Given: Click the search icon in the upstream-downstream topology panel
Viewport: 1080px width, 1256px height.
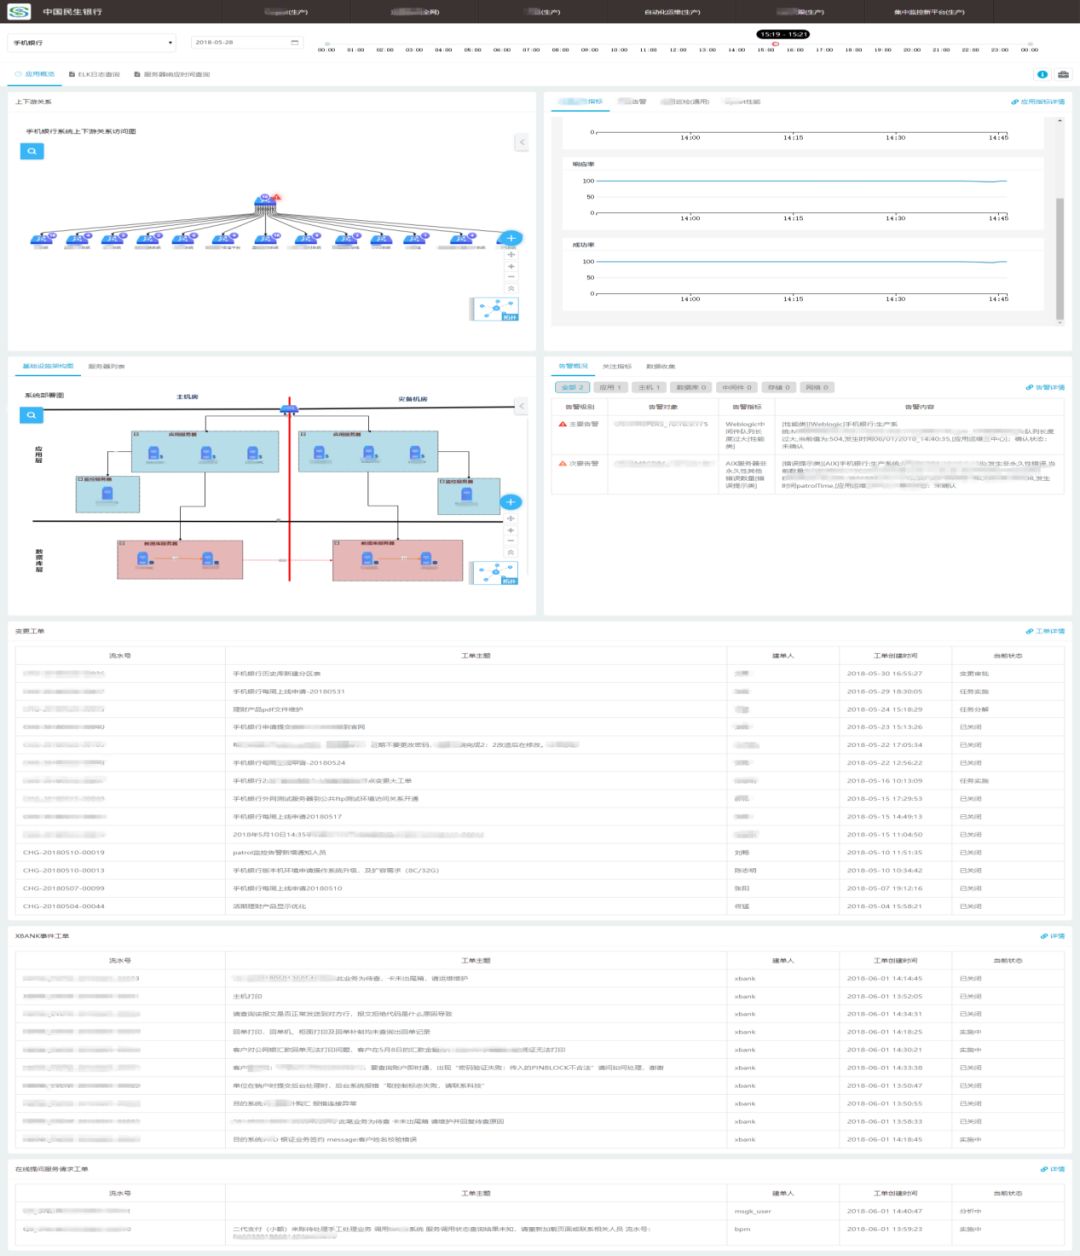Looking at the screenshot, I should (x=32, y=151).
